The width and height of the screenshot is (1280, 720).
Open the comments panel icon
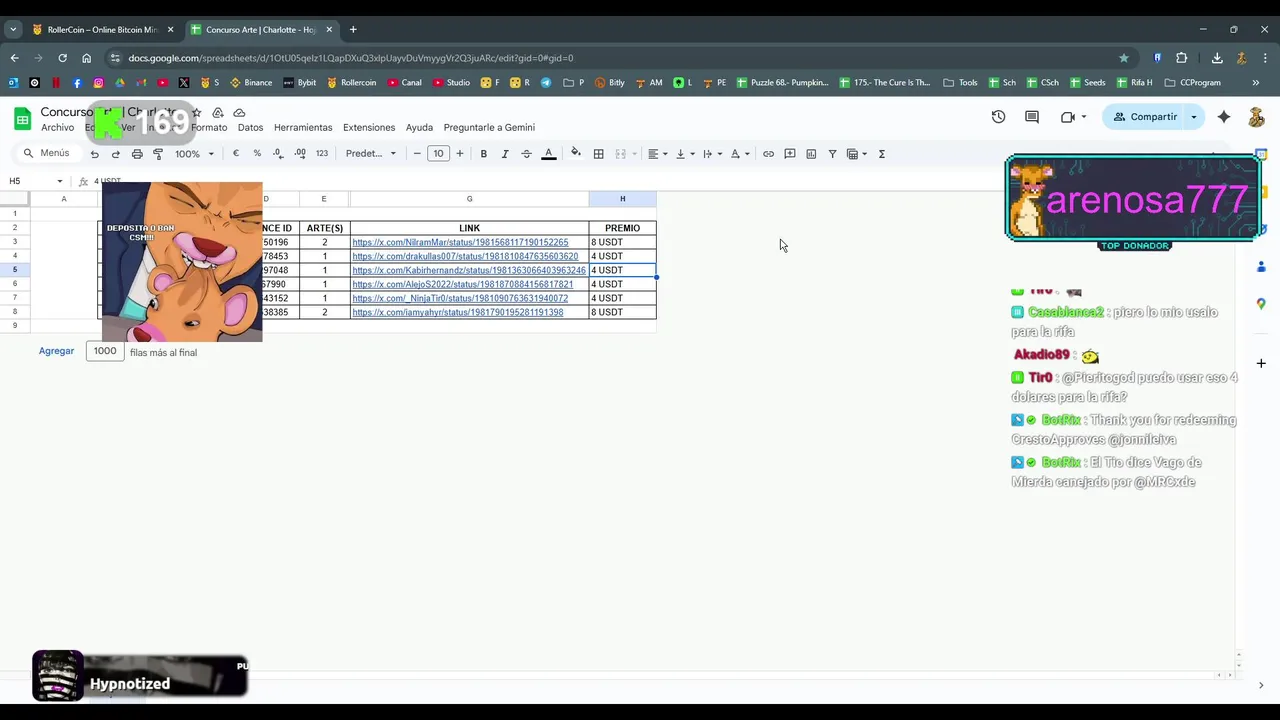[x=1032, y=117]
